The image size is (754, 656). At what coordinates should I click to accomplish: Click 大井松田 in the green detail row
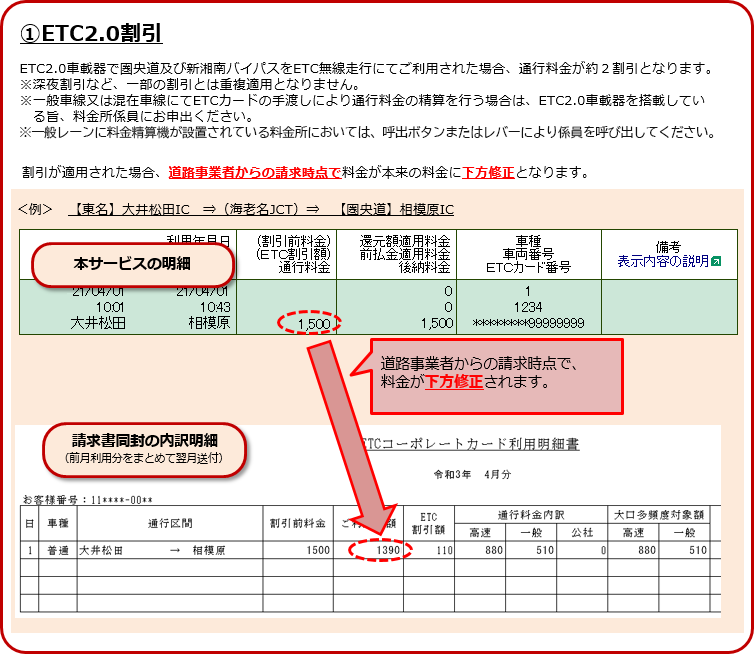coord(98,323)
